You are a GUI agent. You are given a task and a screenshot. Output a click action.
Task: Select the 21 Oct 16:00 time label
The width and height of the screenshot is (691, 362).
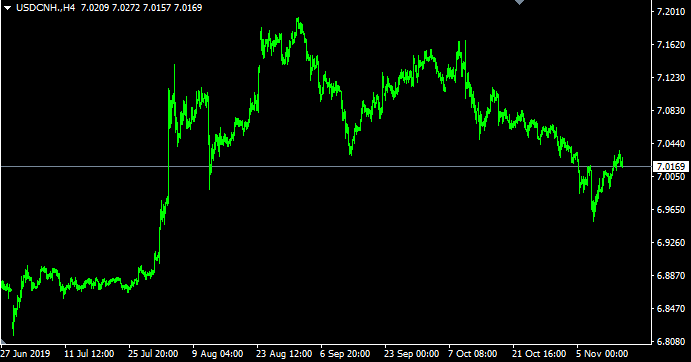click(x=539, y=354)
